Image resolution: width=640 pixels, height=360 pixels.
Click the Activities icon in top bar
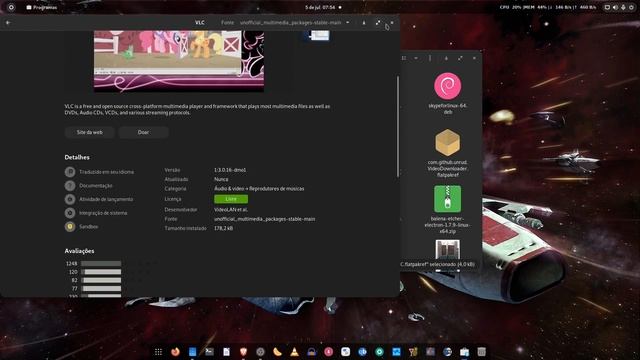tap(11, 7)
